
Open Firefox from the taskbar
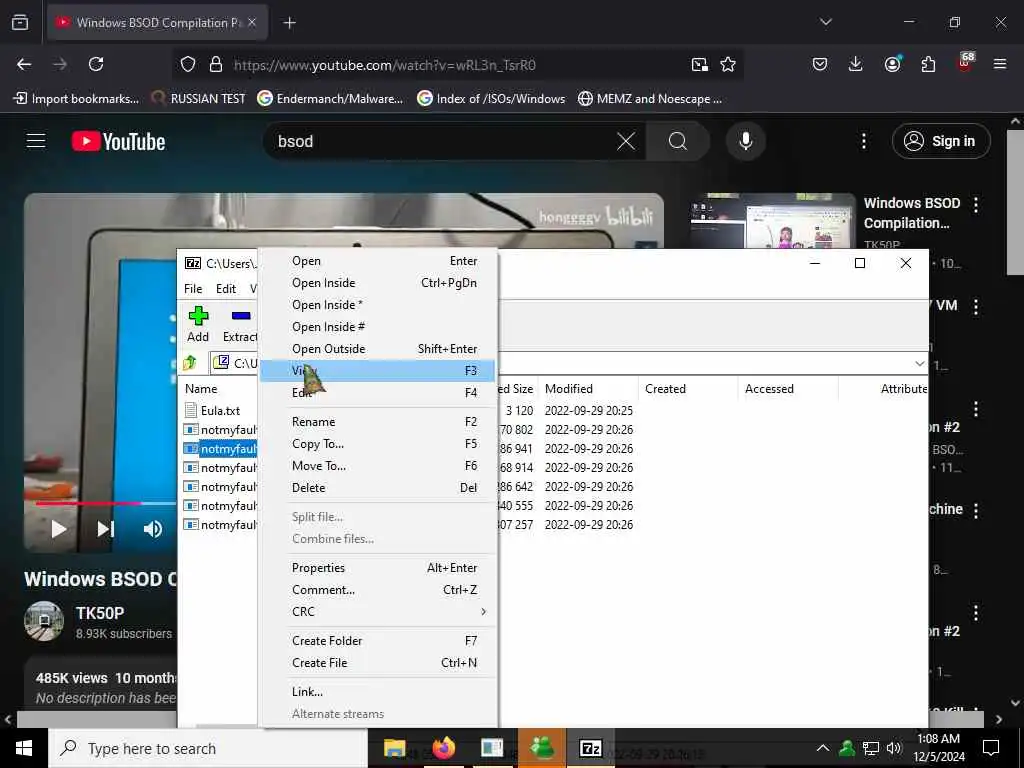[443, 748]
